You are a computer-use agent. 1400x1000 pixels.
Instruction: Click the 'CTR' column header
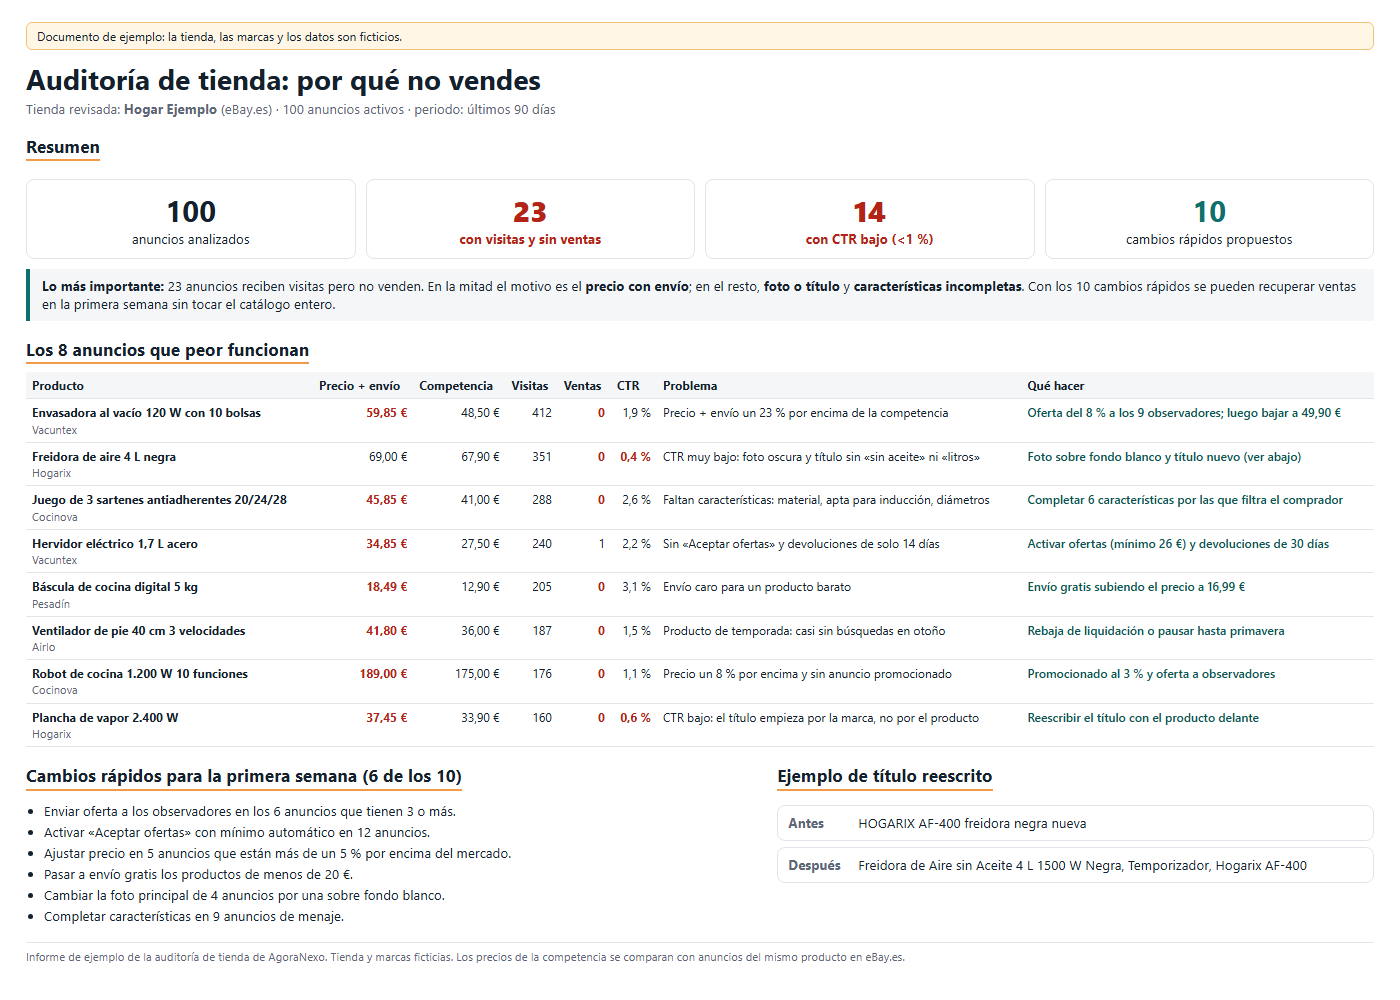coord(628,386)
